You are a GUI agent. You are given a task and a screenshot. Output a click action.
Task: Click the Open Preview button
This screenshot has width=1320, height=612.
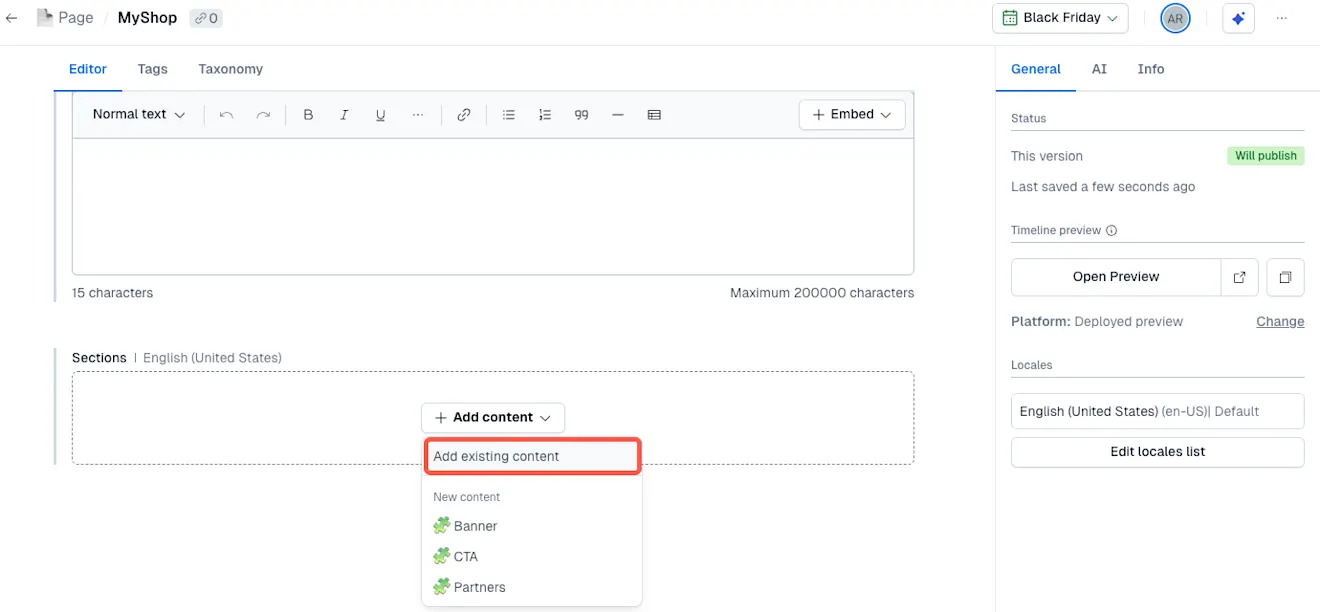coord(1116,277)
